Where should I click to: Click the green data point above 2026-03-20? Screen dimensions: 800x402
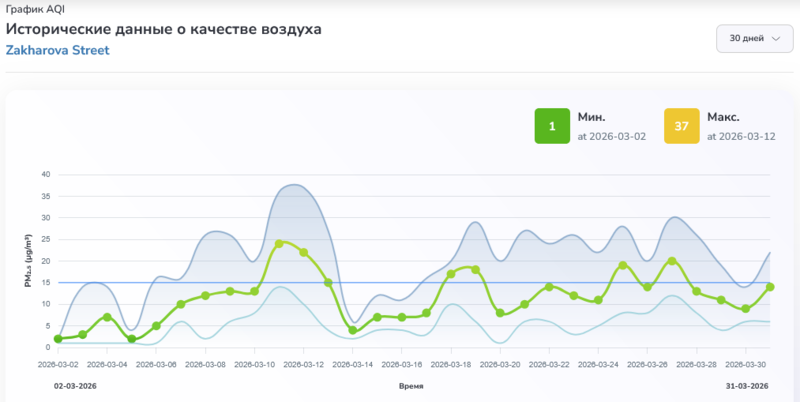500,313
